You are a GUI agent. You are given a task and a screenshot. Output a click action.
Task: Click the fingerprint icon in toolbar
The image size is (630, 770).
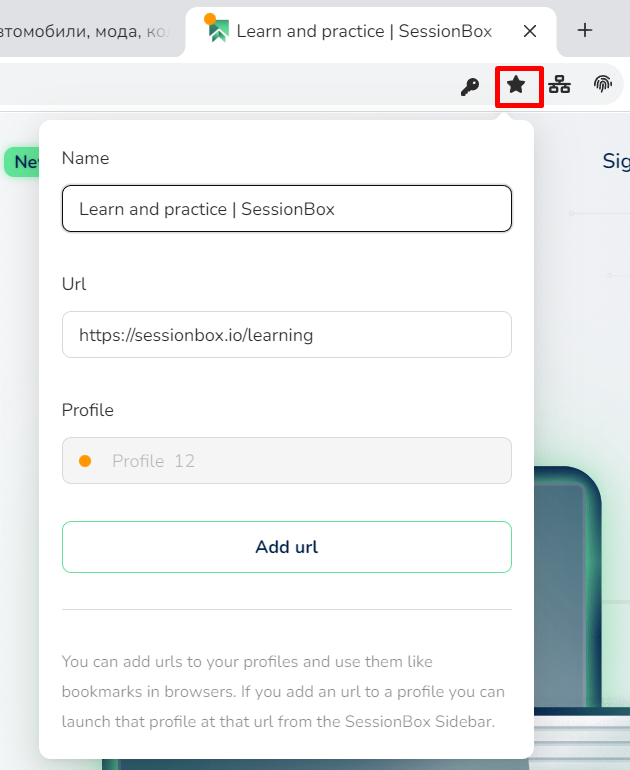click(x=603, y=84)
